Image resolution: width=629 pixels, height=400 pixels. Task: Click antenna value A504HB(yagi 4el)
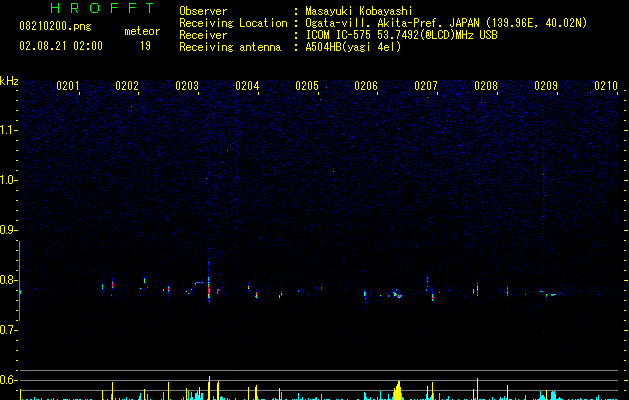click(x=353, y=47)
